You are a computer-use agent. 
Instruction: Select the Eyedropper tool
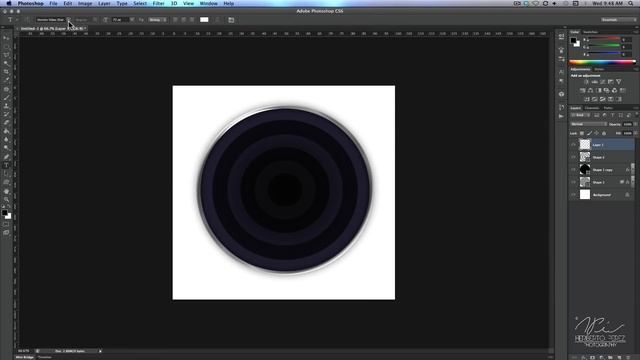(6, 80)
